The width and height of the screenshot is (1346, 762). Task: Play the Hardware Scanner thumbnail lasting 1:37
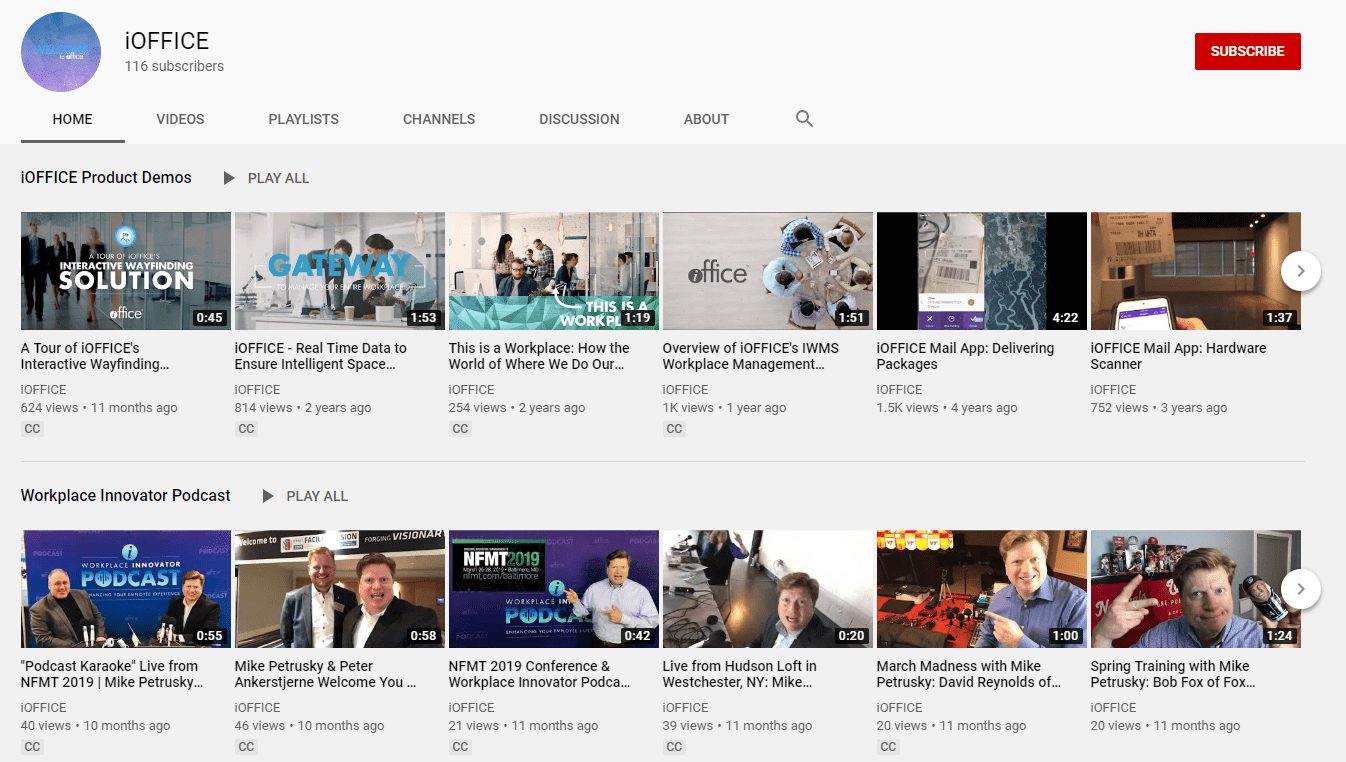(1196, 271)
